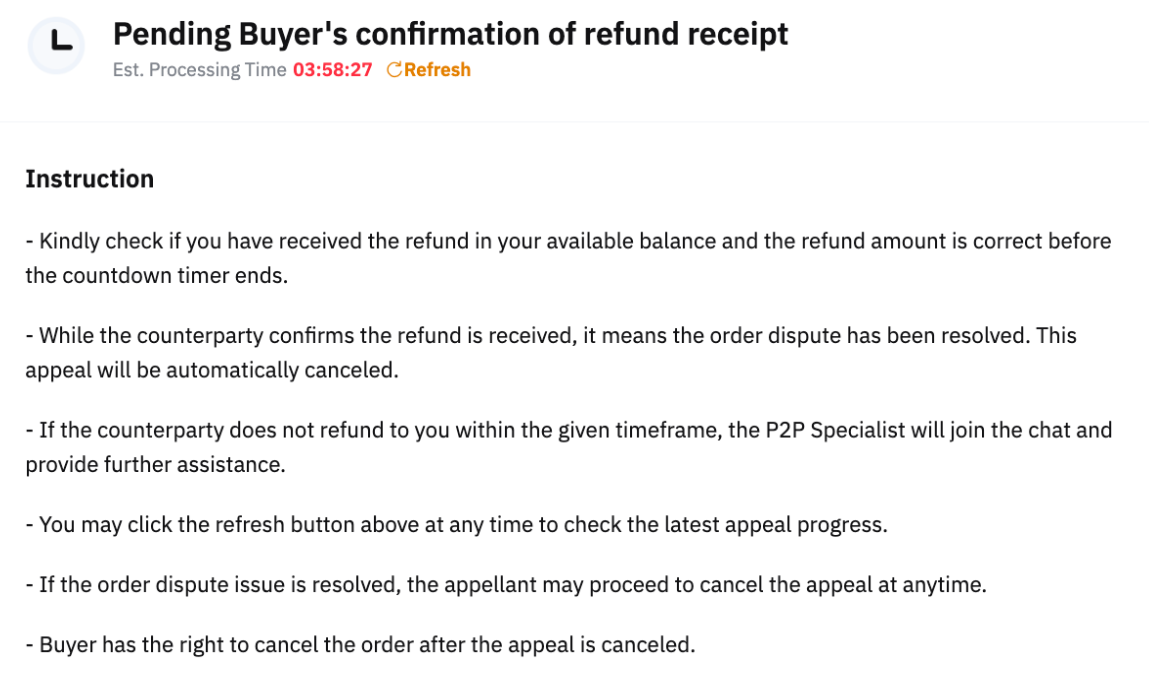Select the title Pending Buyer's confirmation of refund receipt

pos(450,33)
